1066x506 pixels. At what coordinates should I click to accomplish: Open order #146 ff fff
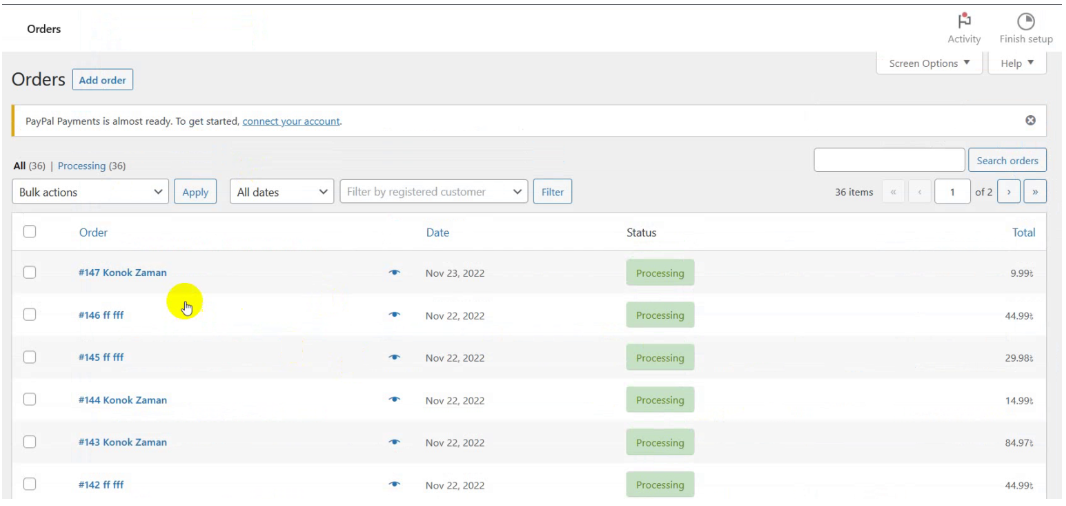pyautogui.click(x=101, y=315)
